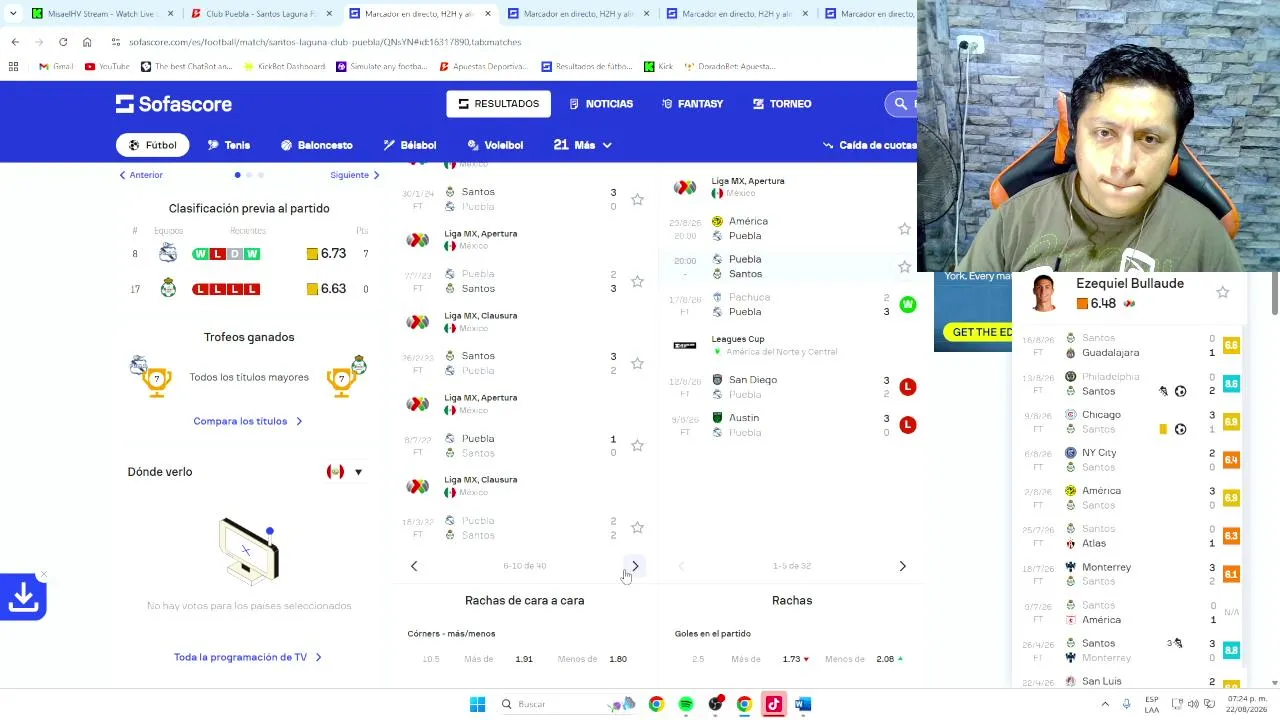Show next page of Puebla matches
The height and width of the screenshot is (720, 1280).
click(x=902, y=566)
